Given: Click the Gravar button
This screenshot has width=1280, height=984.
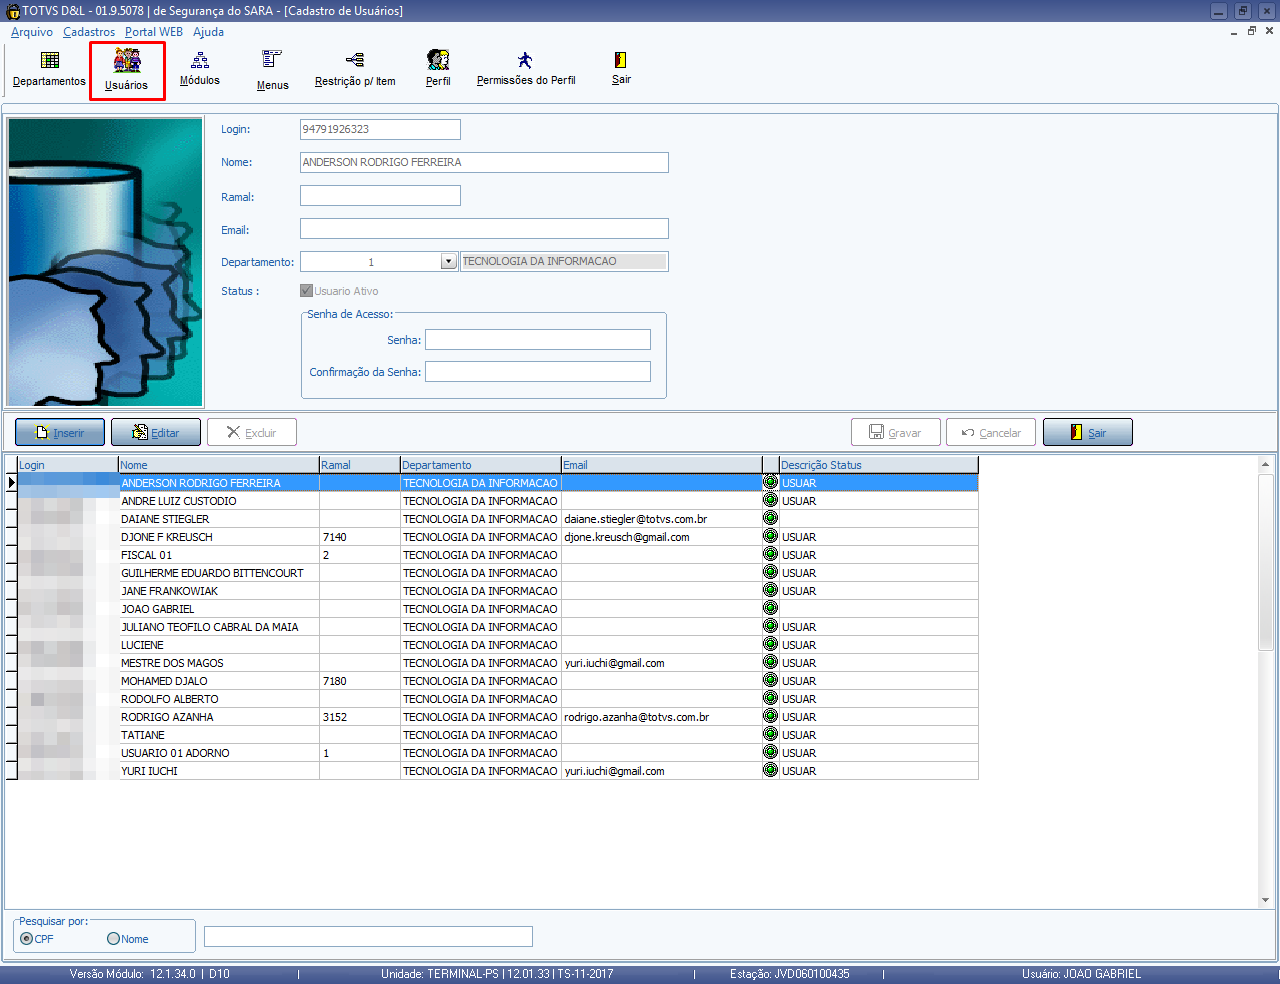Looking at the screenshot, I should 896,432.
